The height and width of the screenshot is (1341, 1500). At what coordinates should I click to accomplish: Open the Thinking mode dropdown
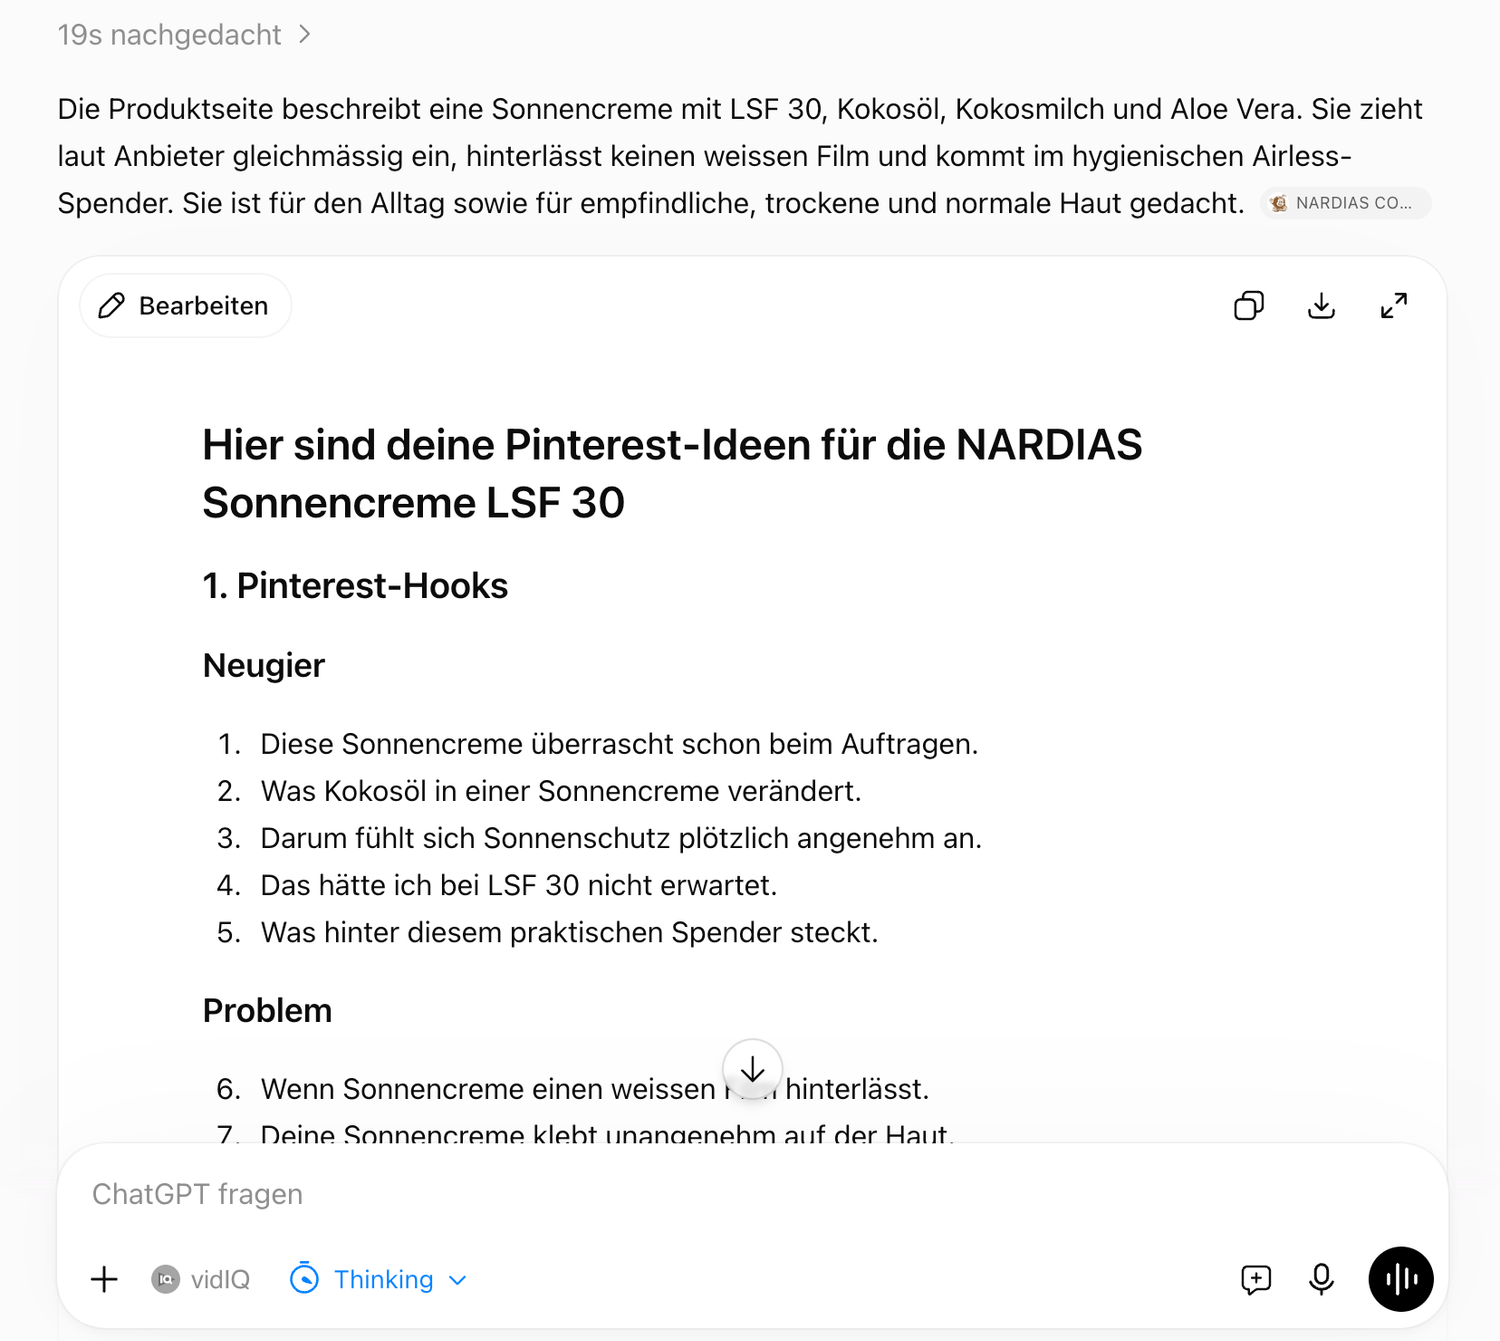378,1279
